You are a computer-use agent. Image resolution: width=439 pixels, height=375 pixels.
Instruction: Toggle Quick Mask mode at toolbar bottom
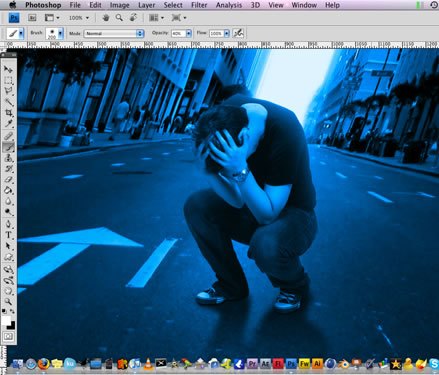tap(8, 336)
